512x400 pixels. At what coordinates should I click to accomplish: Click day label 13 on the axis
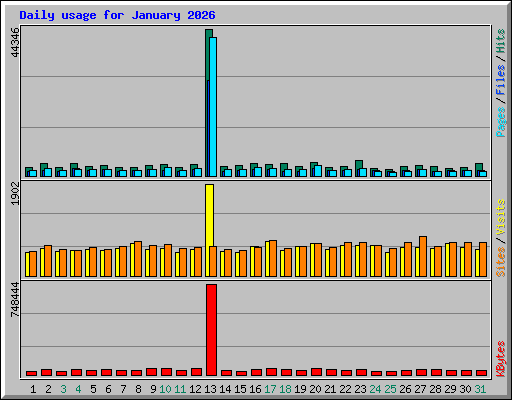[210, 389]
